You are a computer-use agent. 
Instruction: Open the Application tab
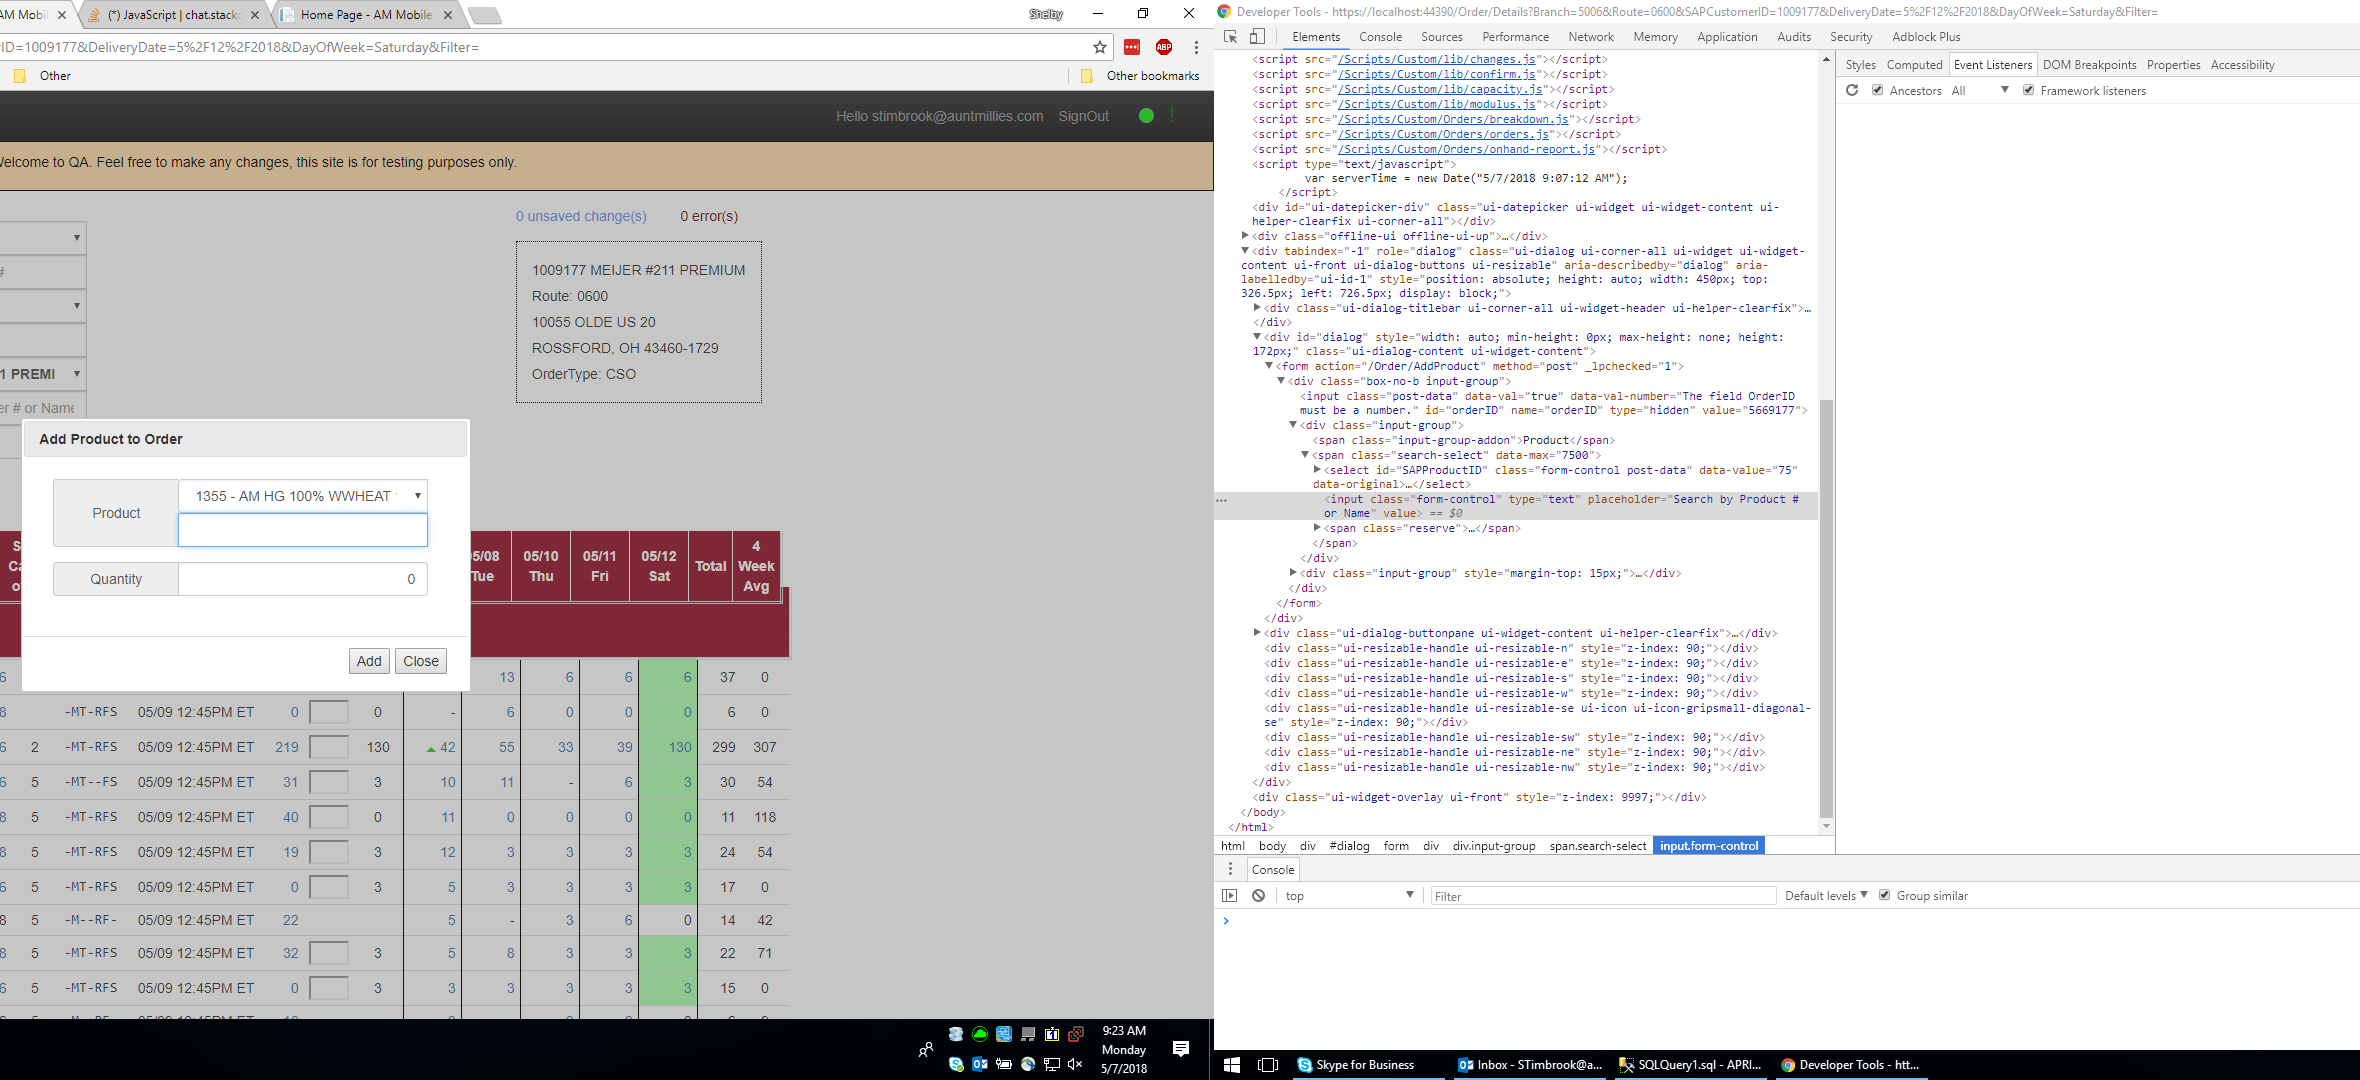tap(1727, 37)
